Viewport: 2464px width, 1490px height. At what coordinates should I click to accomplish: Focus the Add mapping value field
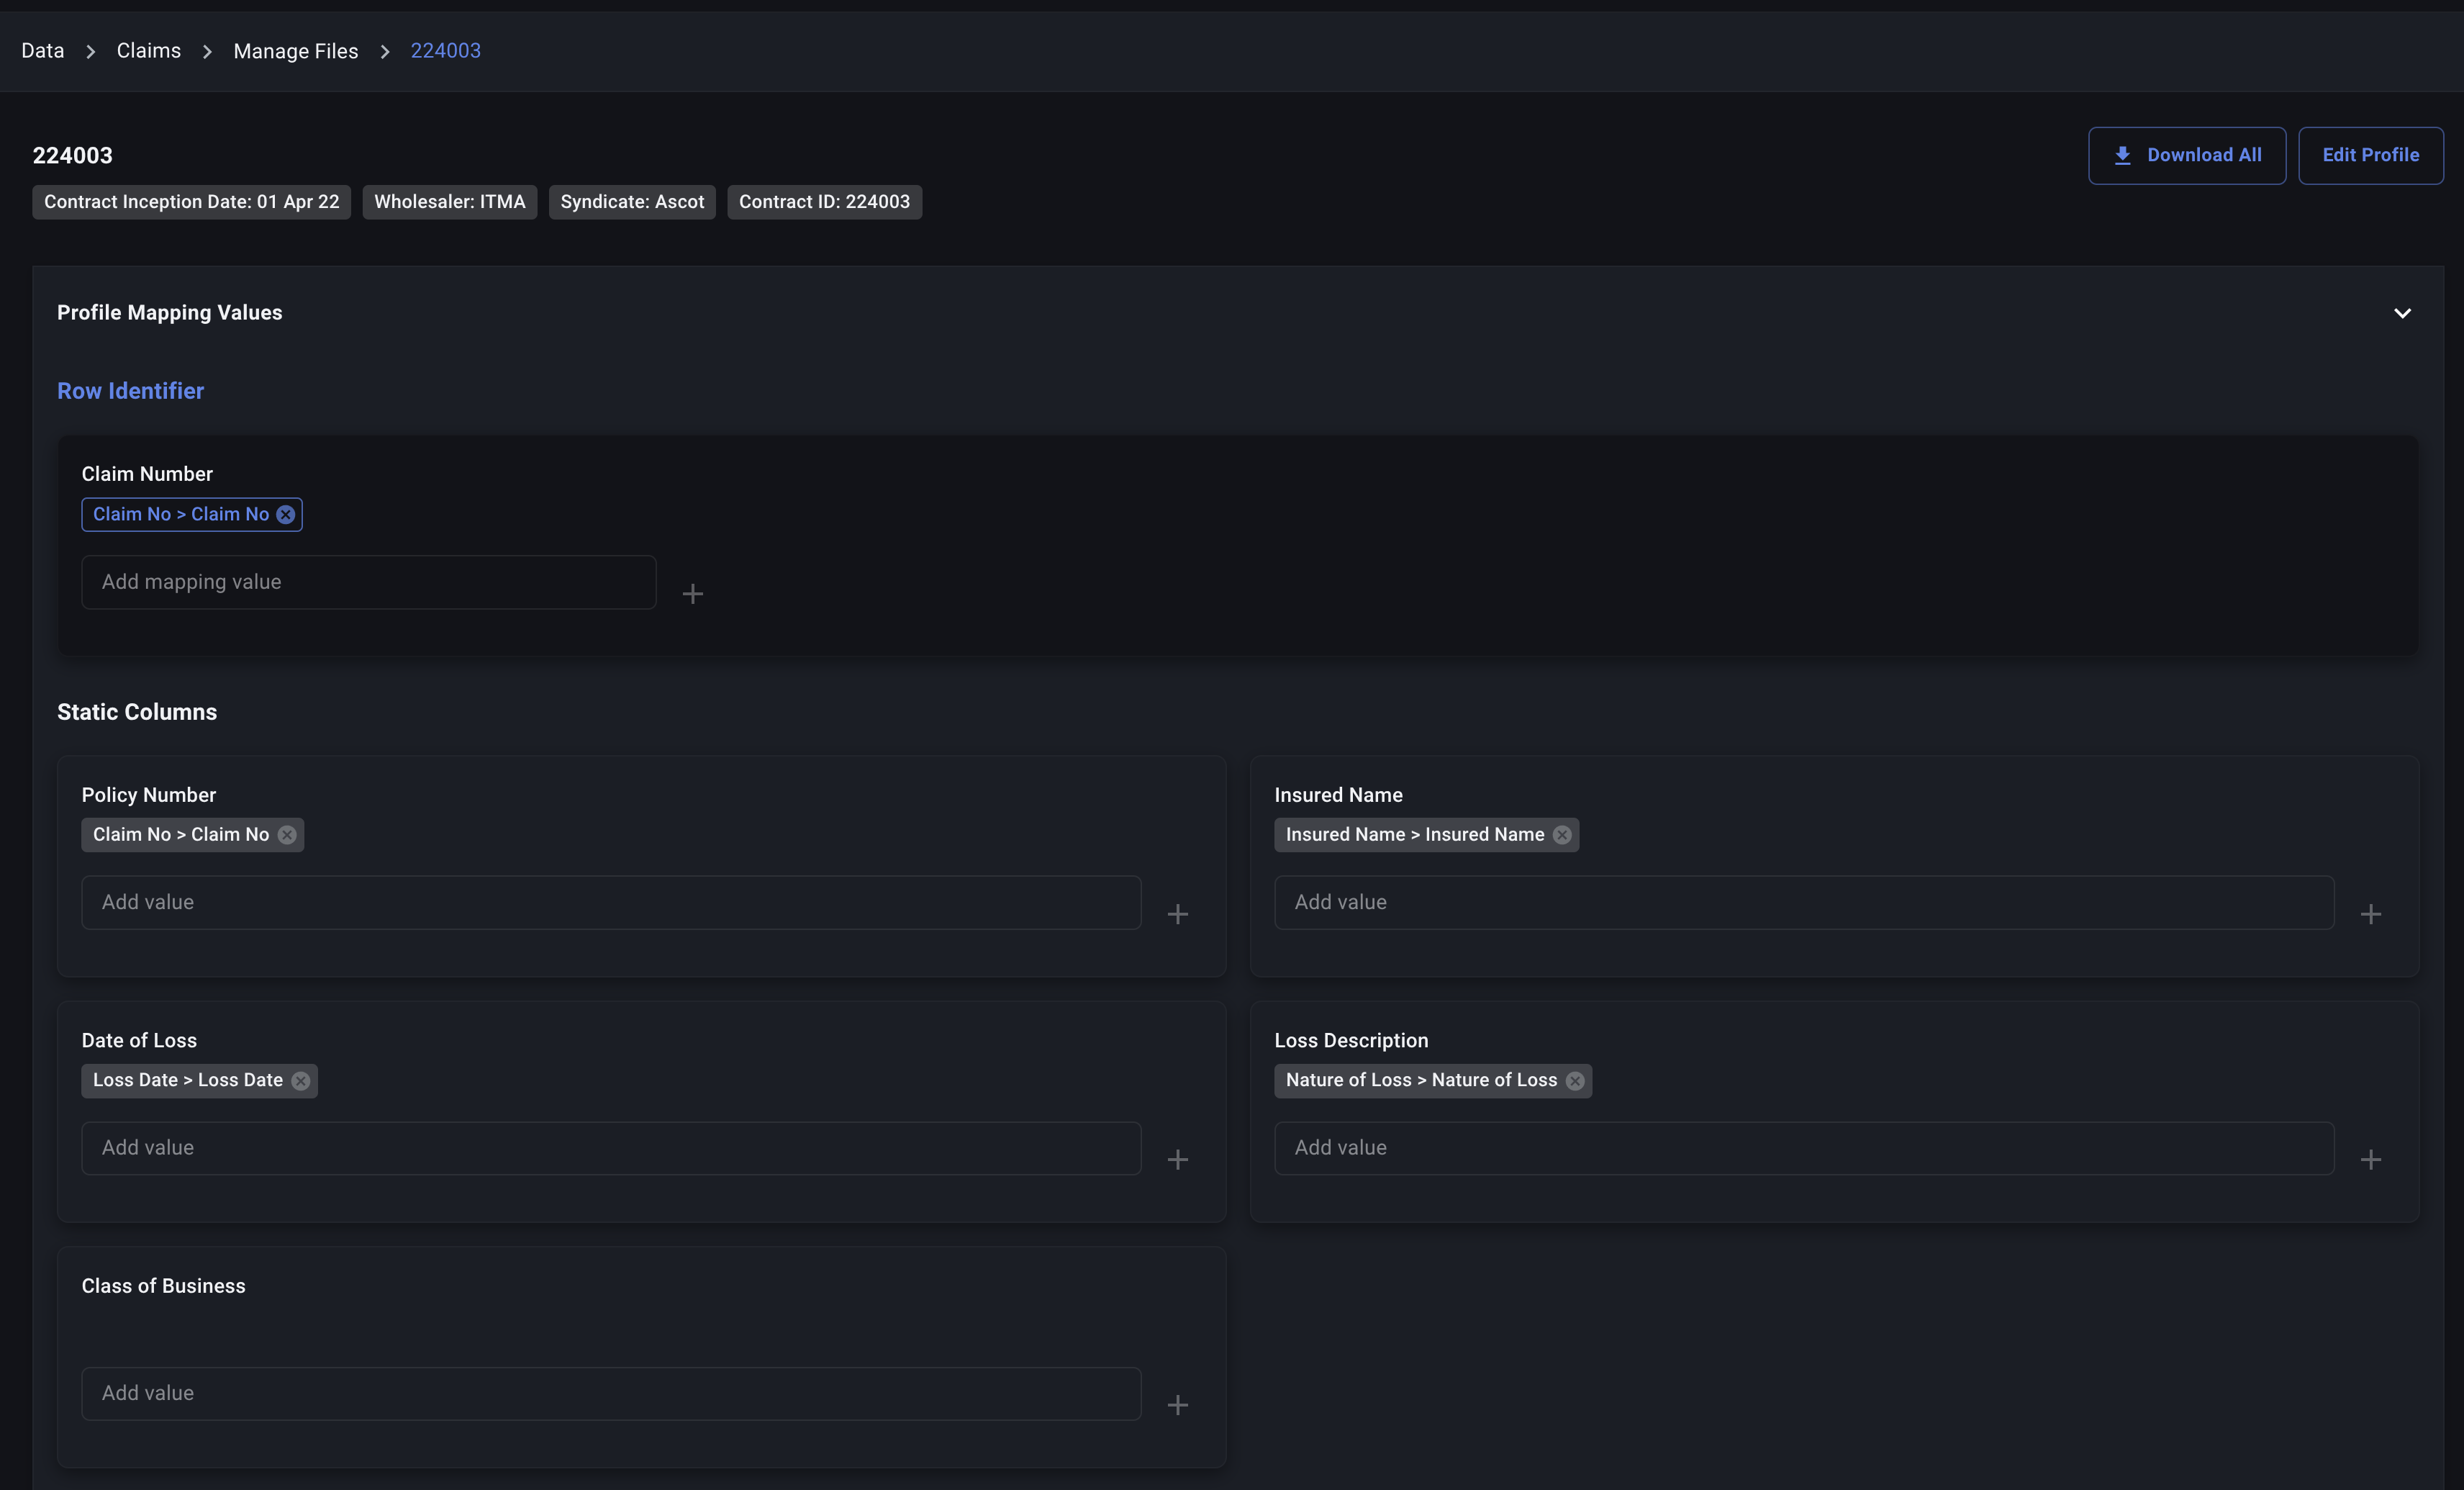point(368,582)
